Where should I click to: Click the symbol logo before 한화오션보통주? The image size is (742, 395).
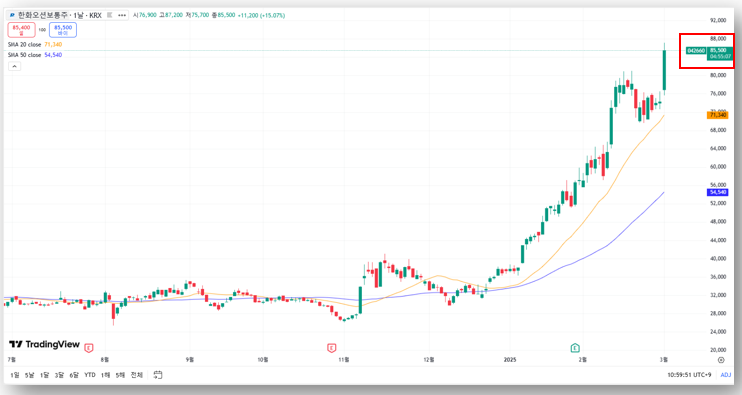click(x=12, y=15)
